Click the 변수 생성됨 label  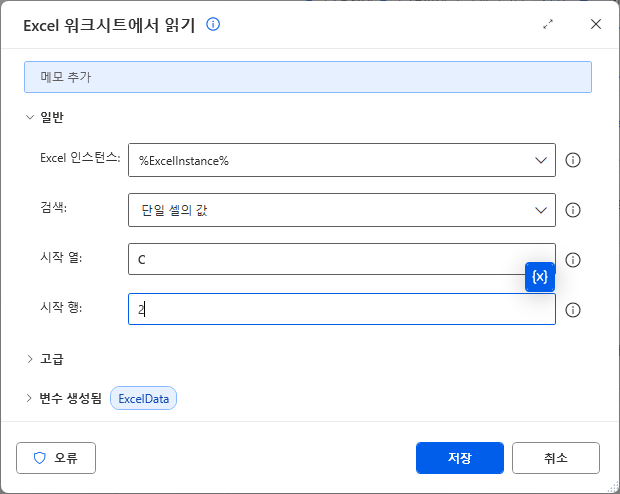(x=70, y=398)
